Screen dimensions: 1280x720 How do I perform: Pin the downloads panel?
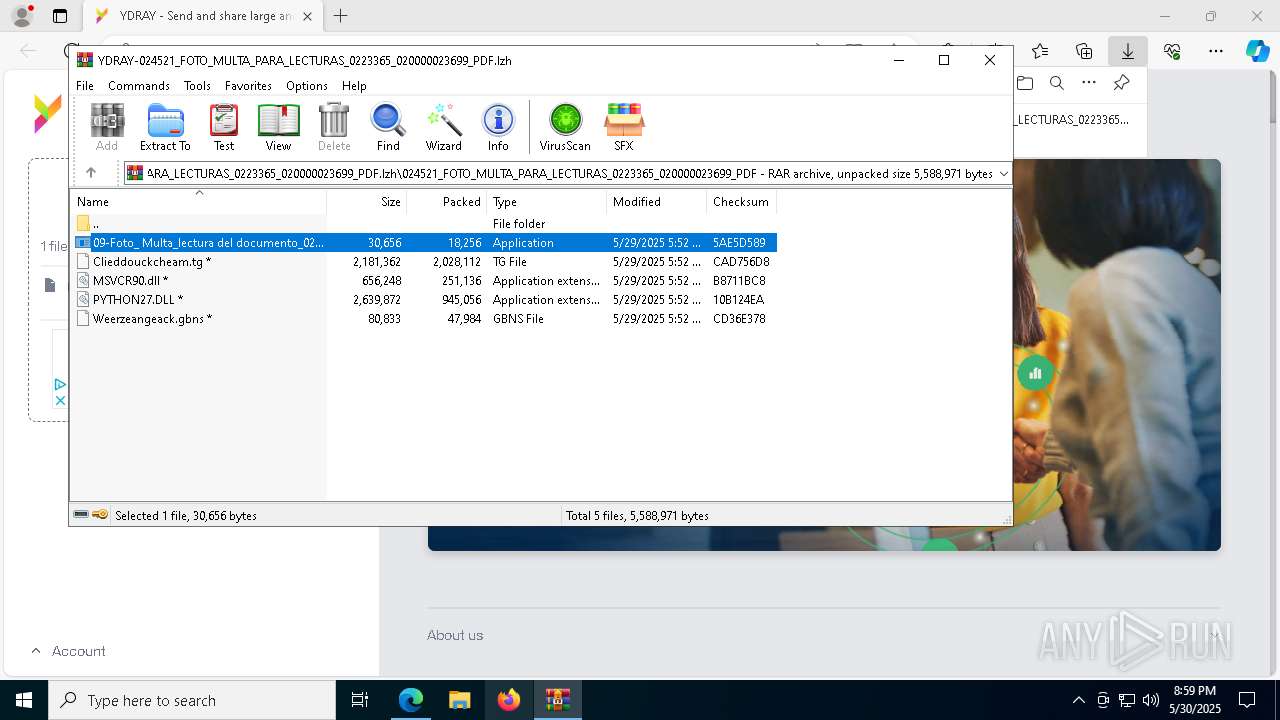(x=1121, y=83)
